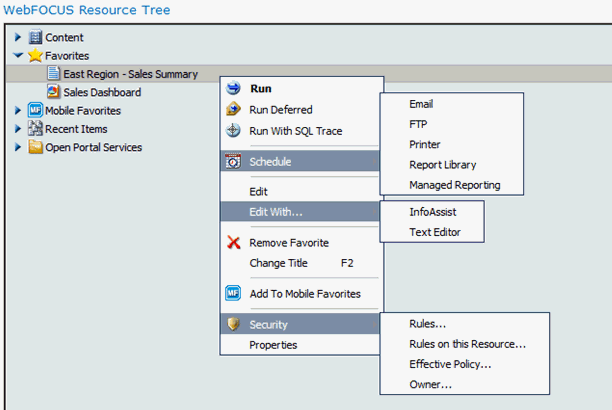Click the Content building icon
Screen dimensions: 612x410
[x=35, y=37]
